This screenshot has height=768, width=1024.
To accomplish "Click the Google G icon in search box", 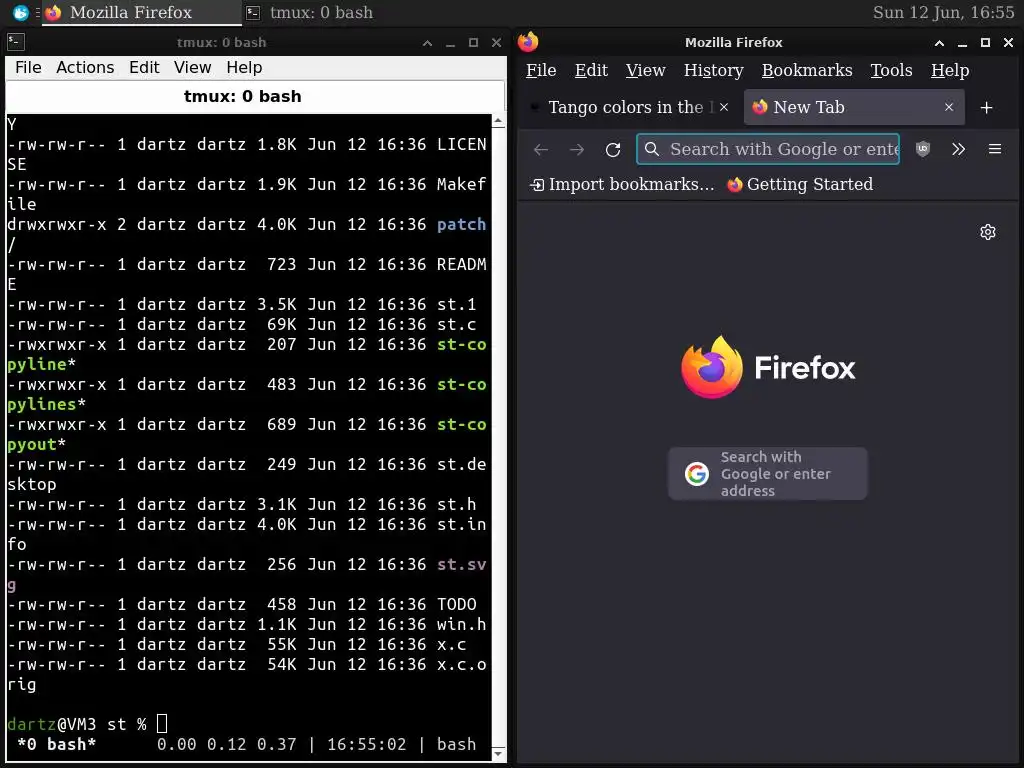I will 696,473.
